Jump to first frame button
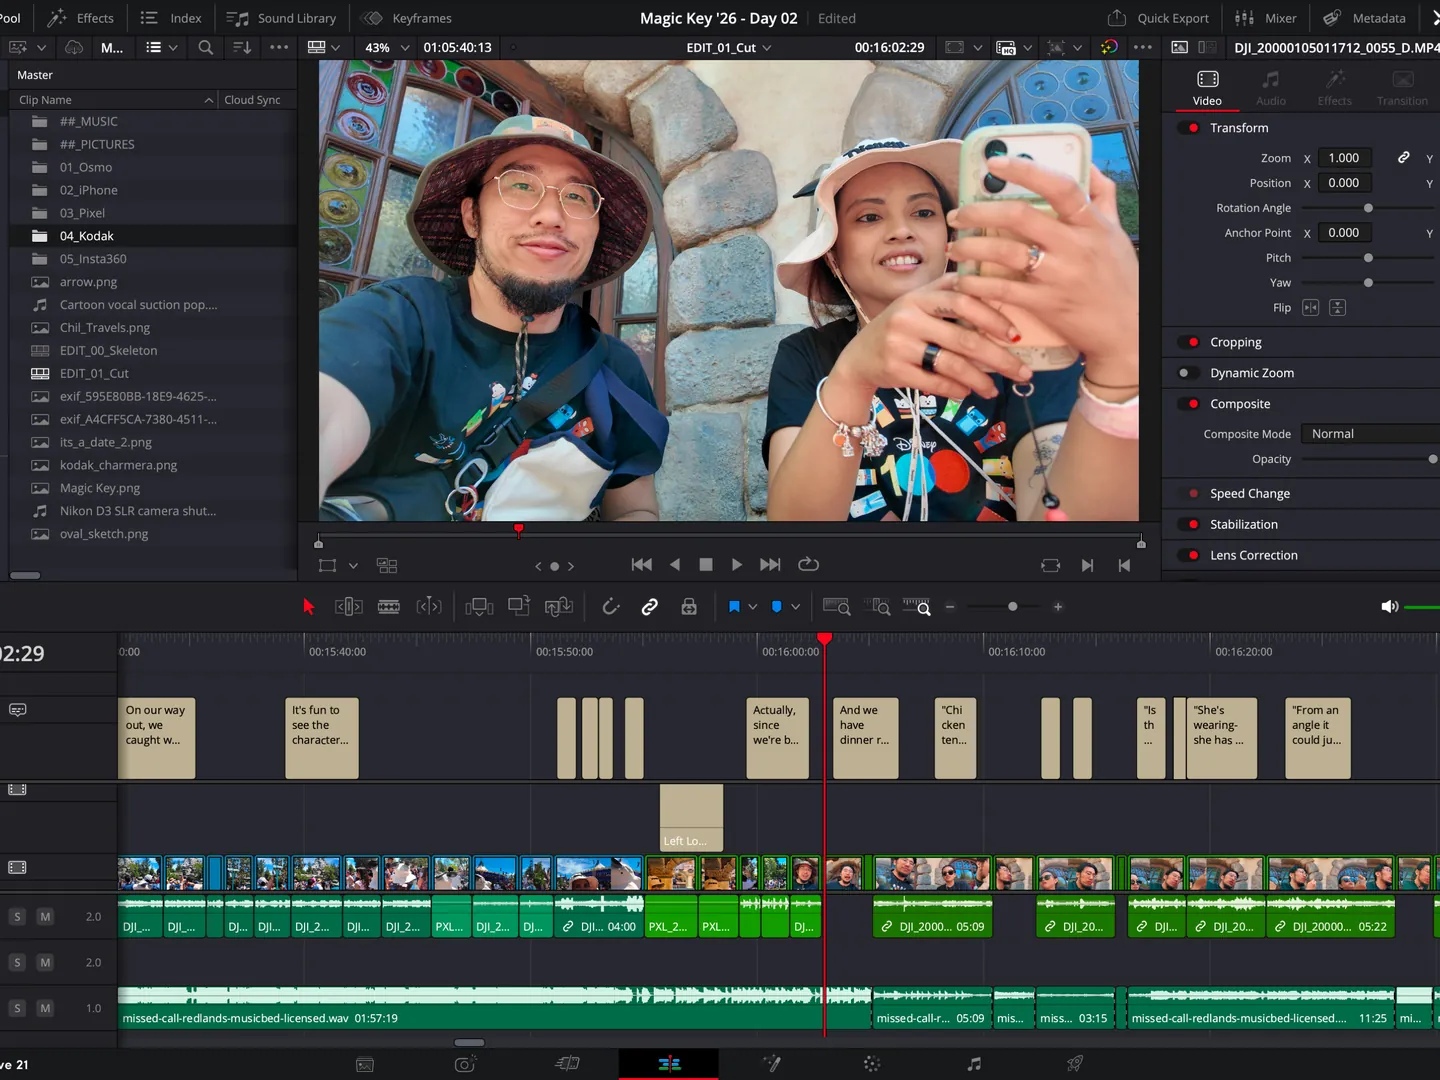 click(x=642, y=565)
